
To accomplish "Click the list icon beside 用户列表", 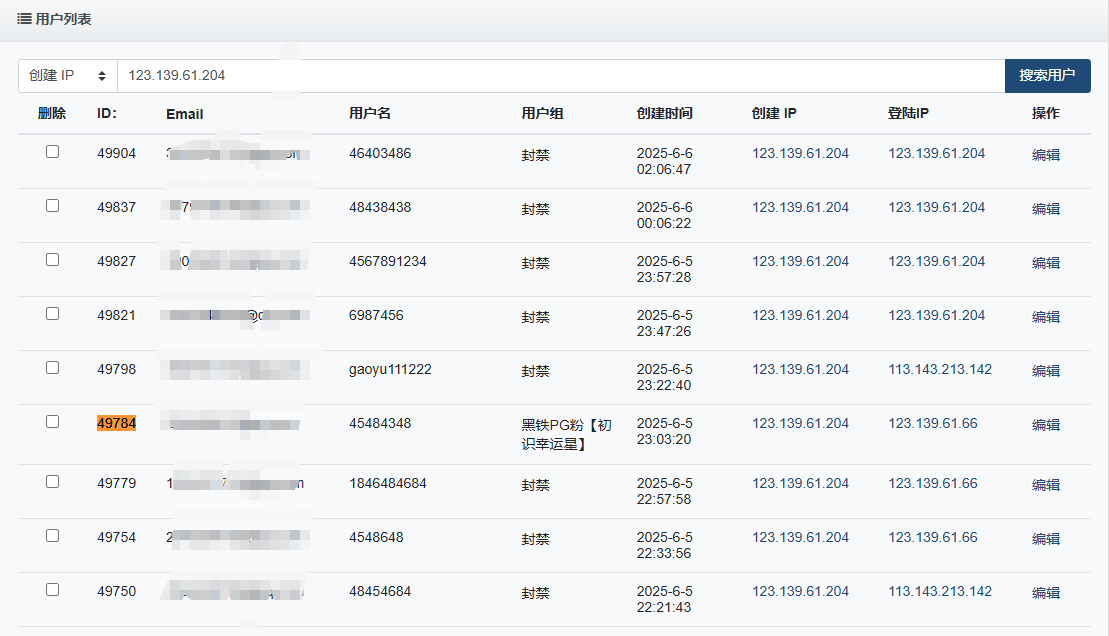I will pyautogui.click(x=24, y=19).
